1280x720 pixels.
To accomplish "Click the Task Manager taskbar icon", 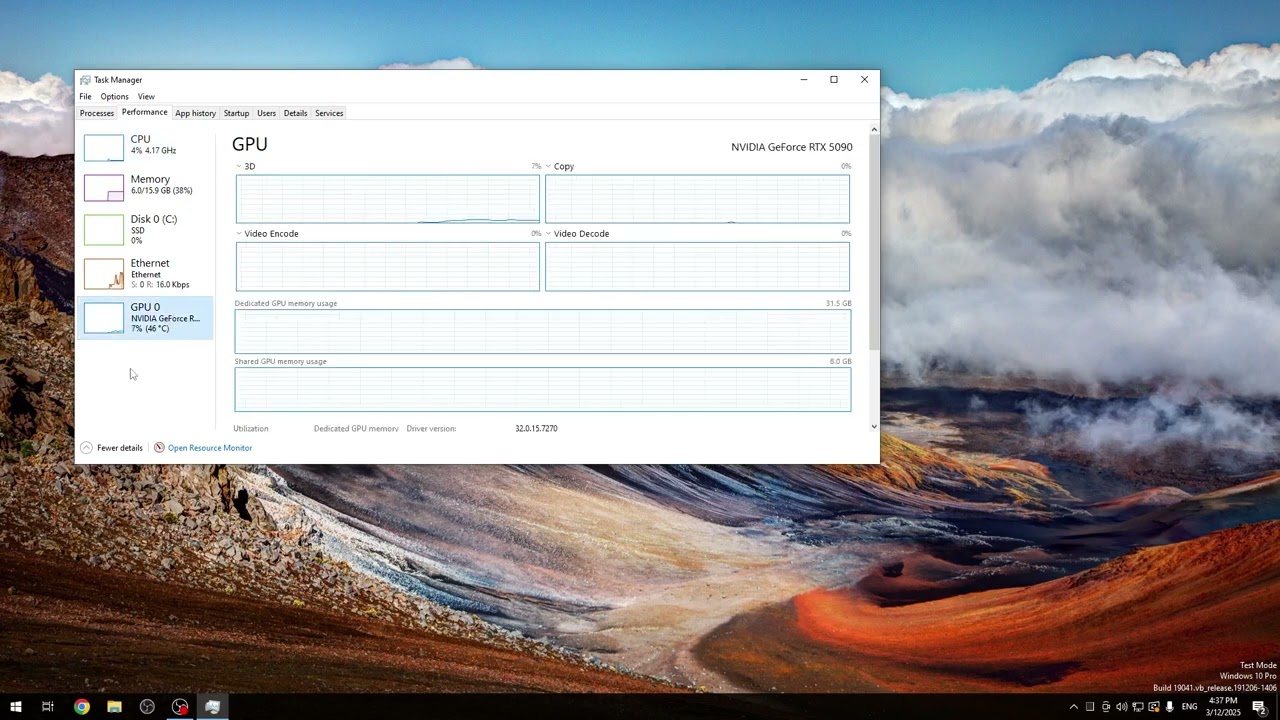I will [x=212, y=707].
